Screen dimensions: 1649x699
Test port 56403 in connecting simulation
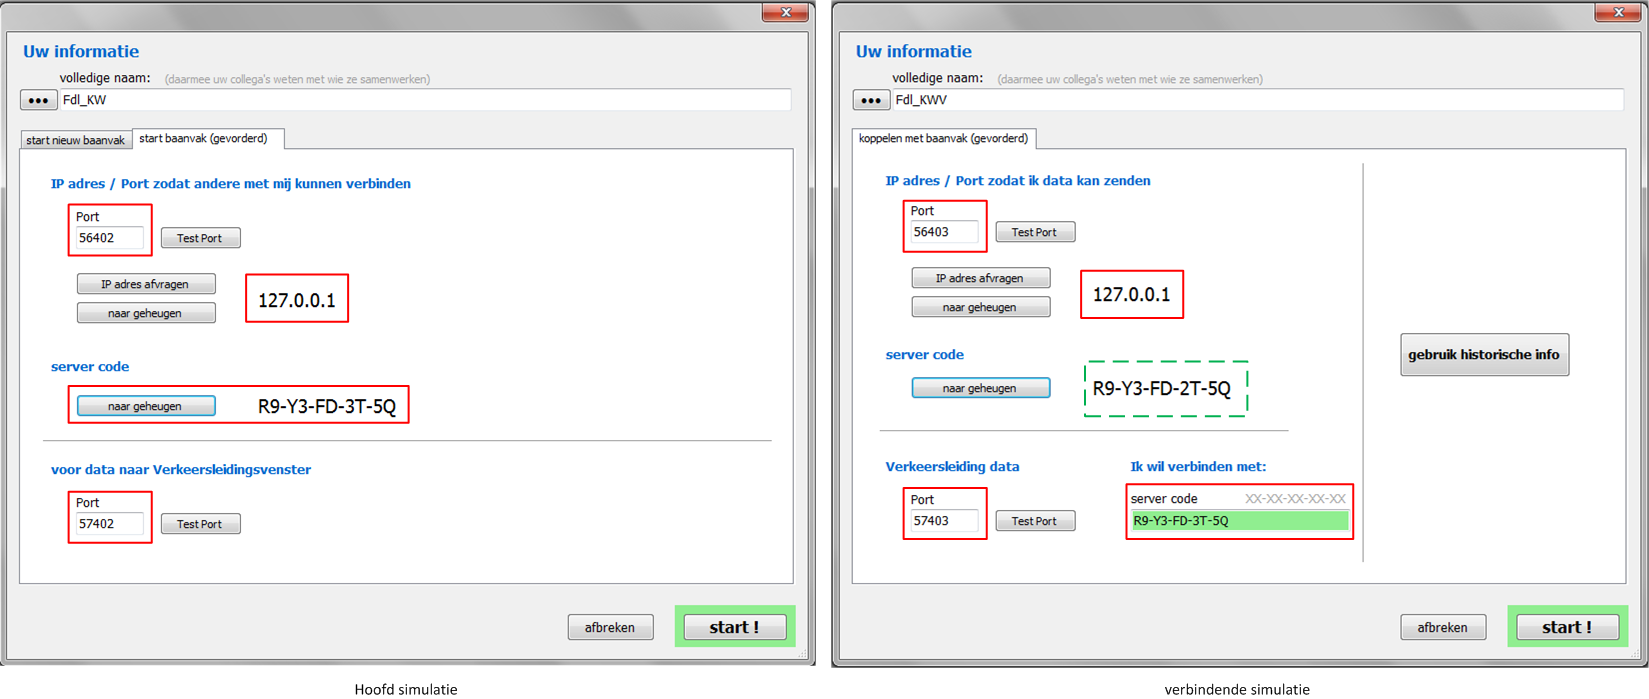(x=1034, y=232)
